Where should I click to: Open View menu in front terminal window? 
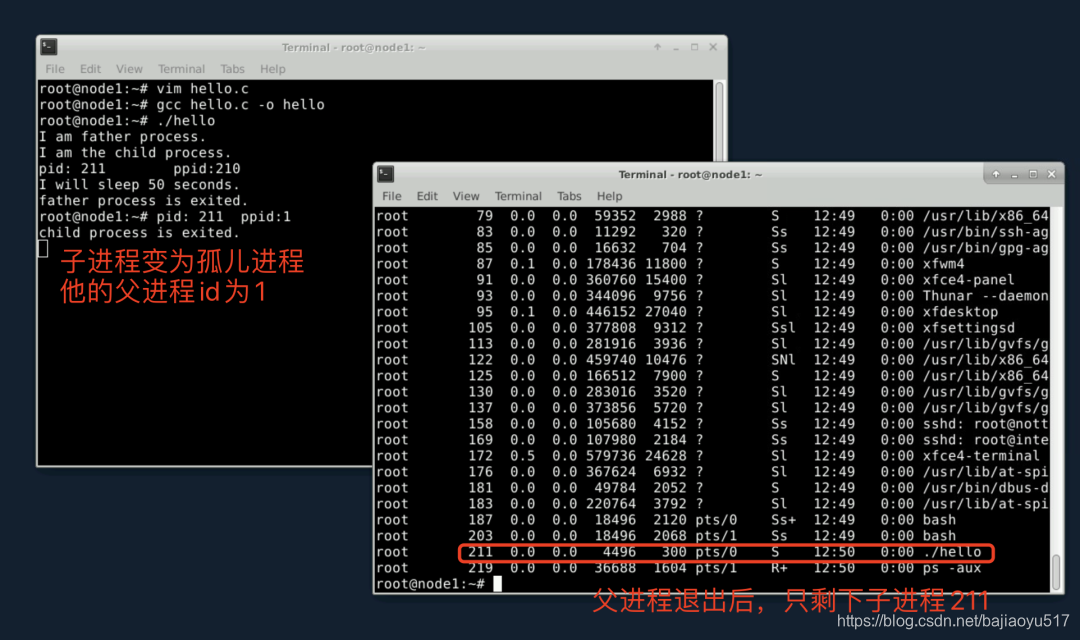pos(466,196)
